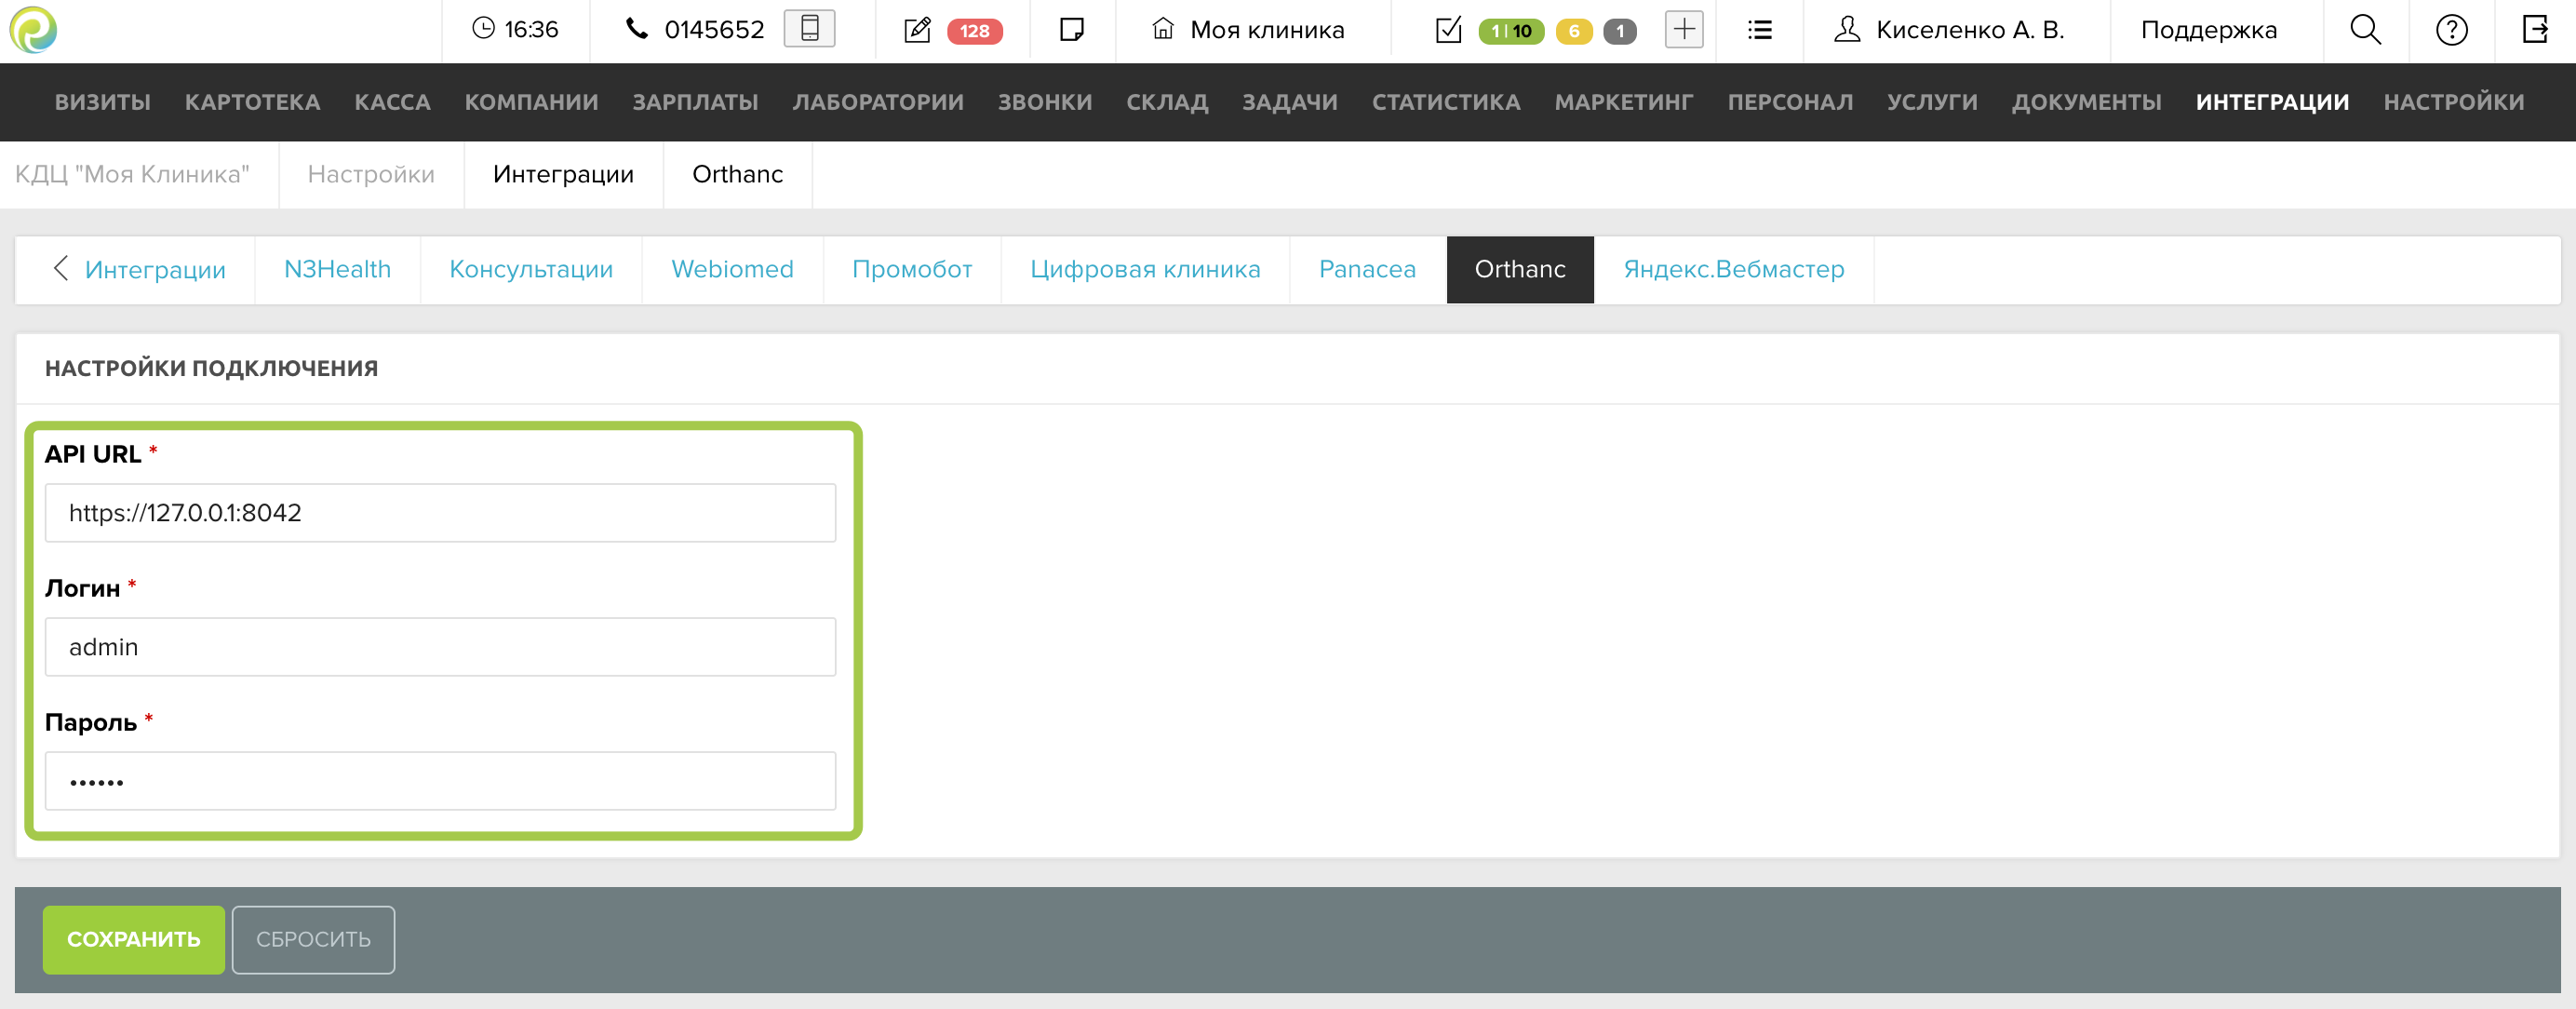Image resolution: width=2576 pixels, height=1009 pixels.
Task: Switch to the Консультации tab
Action: point(531,269)
